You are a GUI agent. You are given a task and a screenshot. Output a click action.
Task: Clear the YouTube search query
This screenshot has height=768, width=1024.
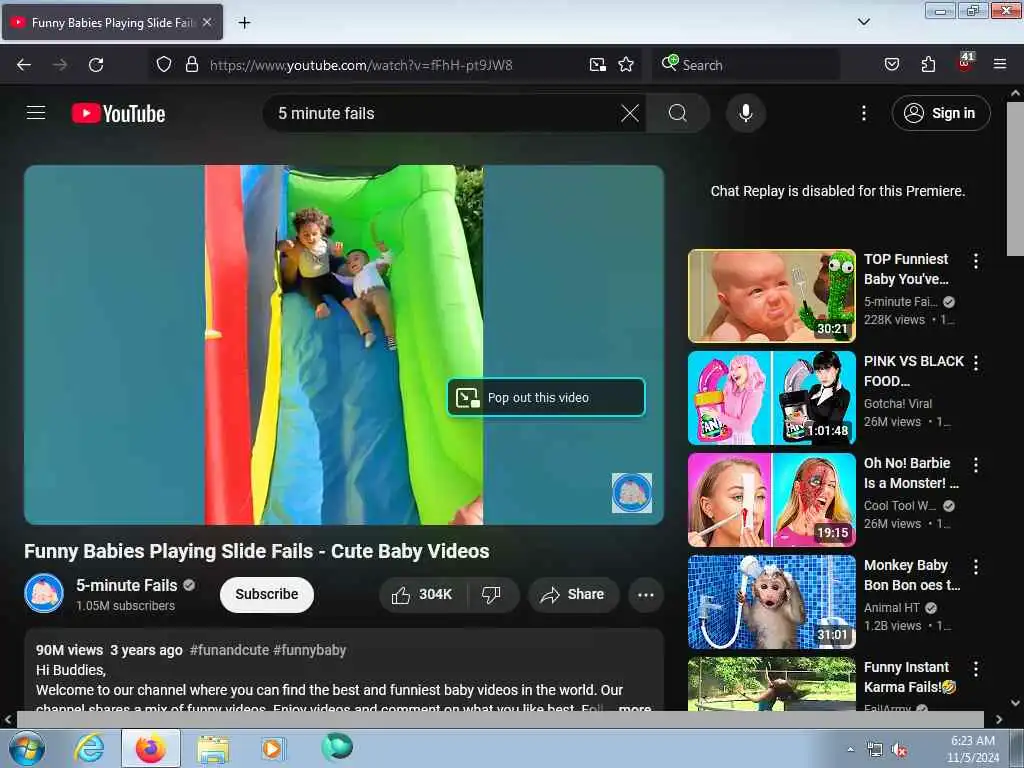pos(630,113)
